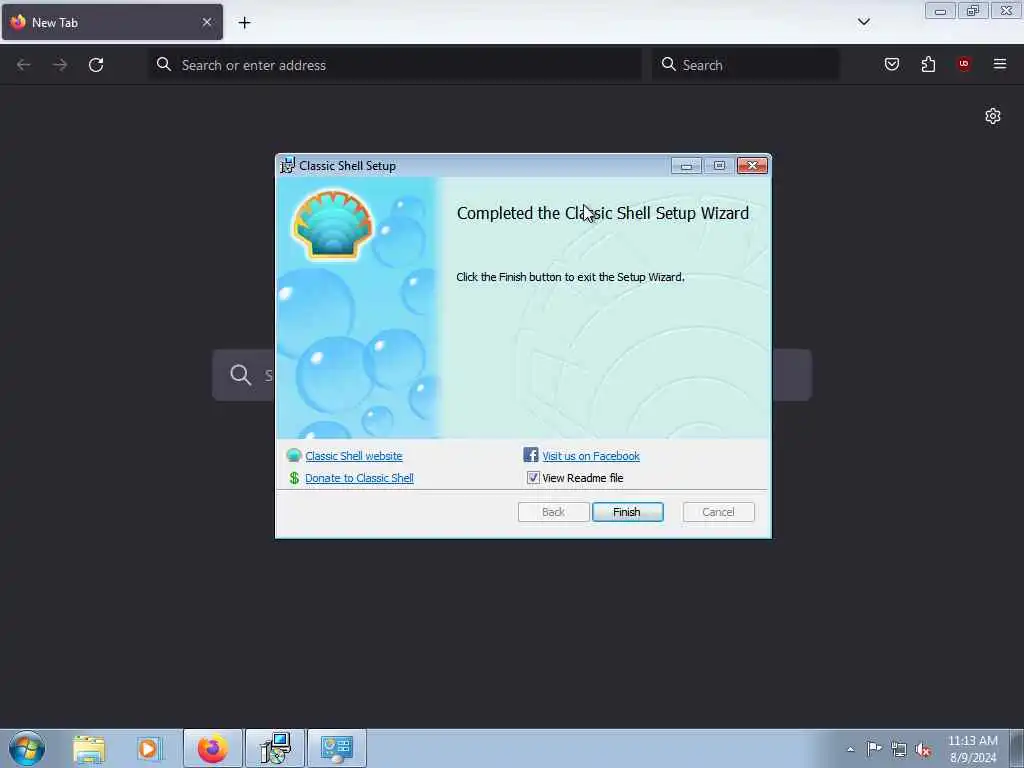Launch Windows Media Player from the taskbar
This screenshot has height=768, width=1024.
[x=148, y=748]
